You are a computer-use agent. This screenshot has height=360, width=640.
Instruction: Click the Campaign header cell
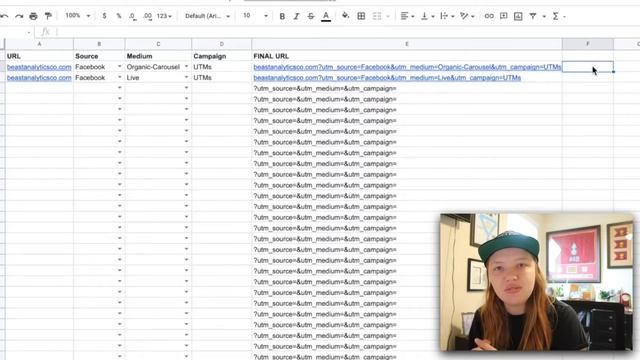tap(222, 56)
